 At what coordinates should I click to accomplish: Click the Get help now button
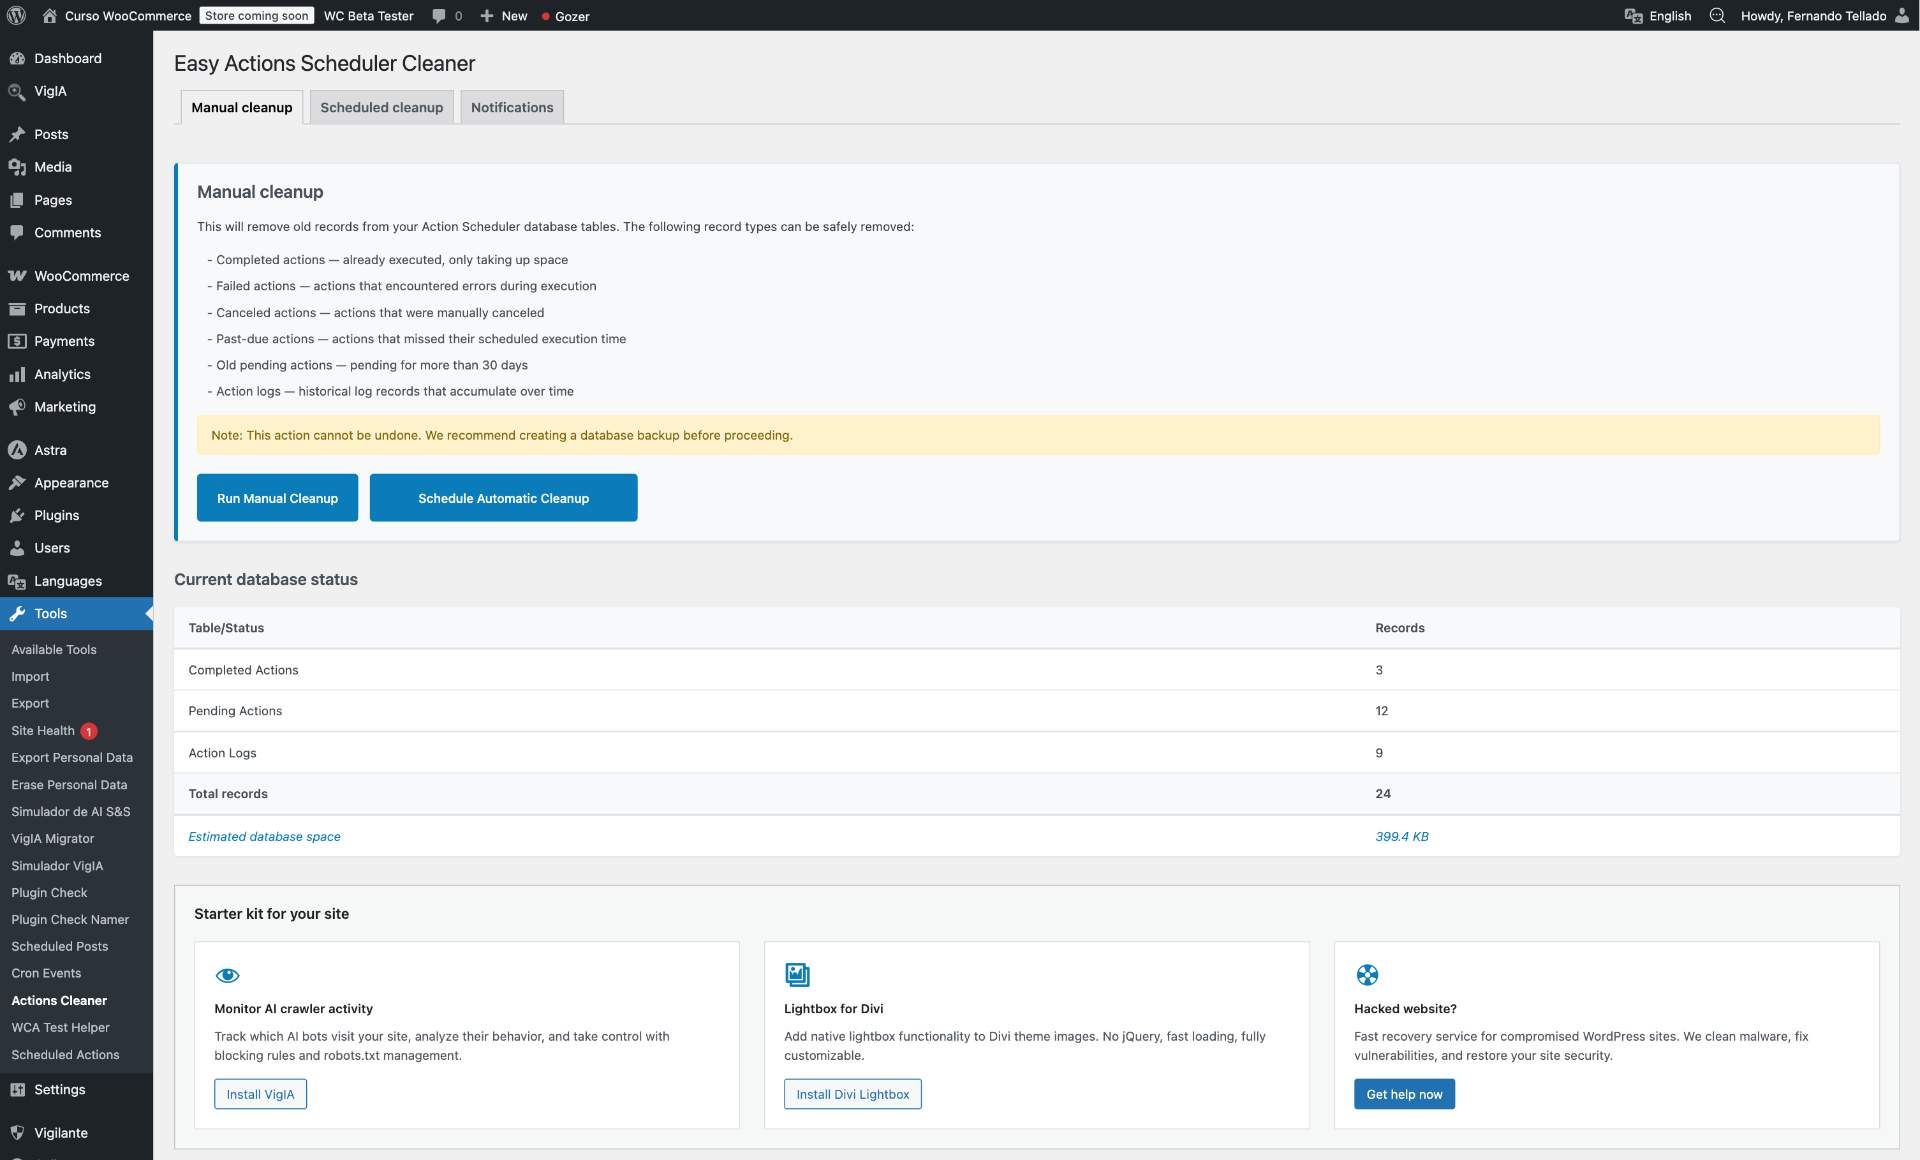pos(1404,1094)
